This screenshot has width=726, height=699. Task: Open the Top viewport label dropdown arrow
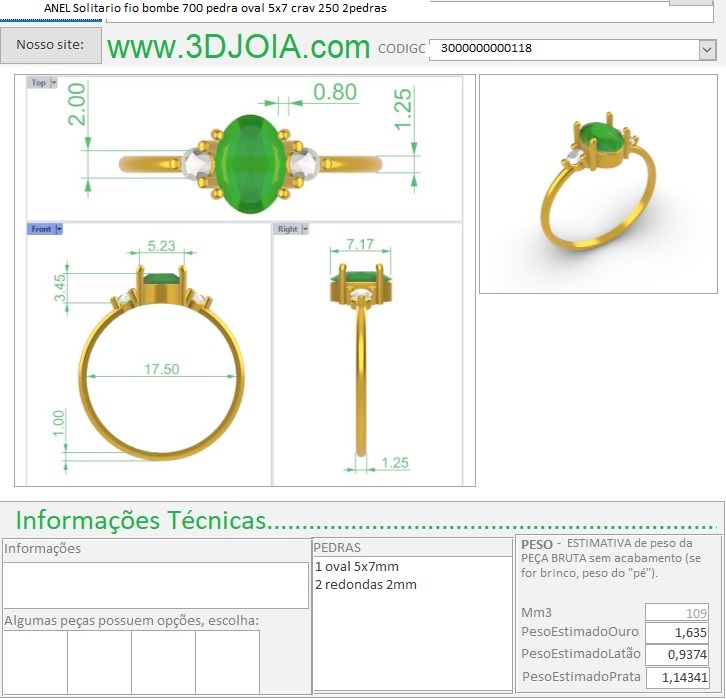(x=54, y=83)
